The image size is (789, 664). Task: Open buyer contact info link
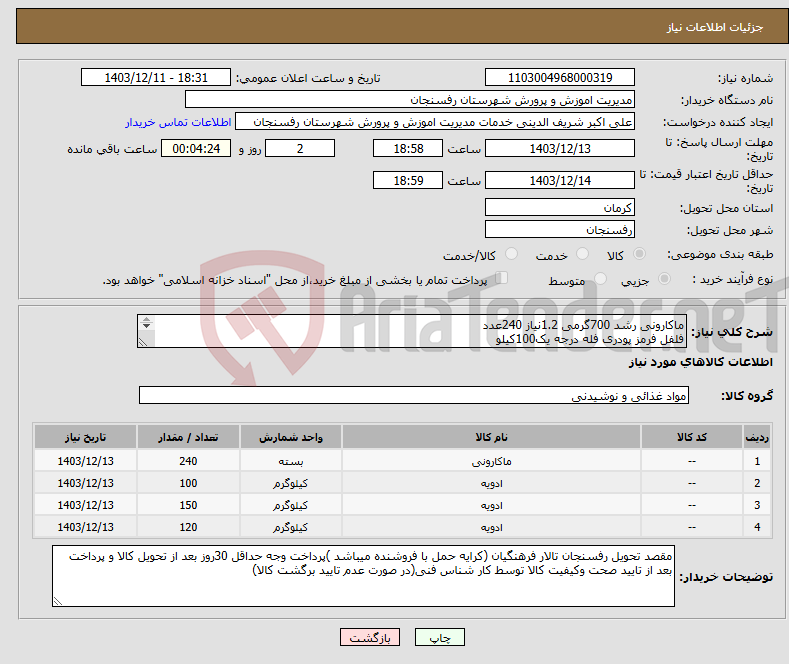(x=178, y=122)
